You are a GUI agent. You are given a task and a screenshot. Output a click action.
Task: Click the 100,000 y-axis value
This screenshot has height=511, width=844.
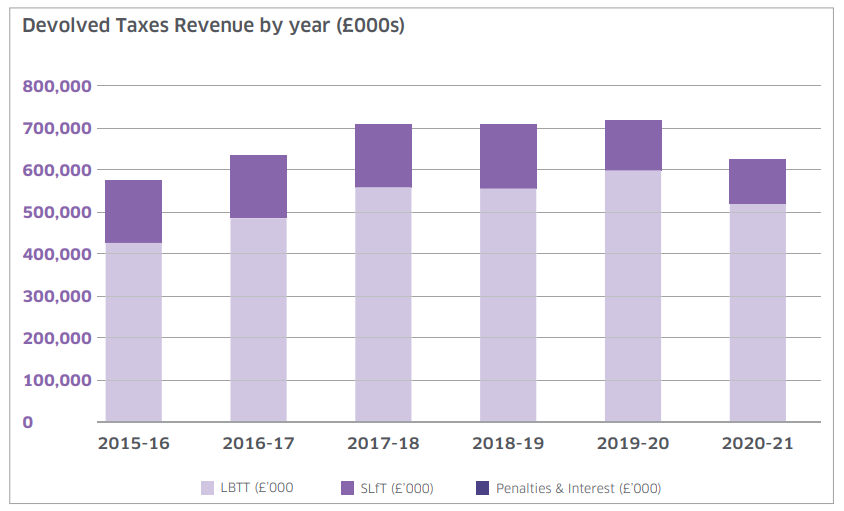(57, 380)
